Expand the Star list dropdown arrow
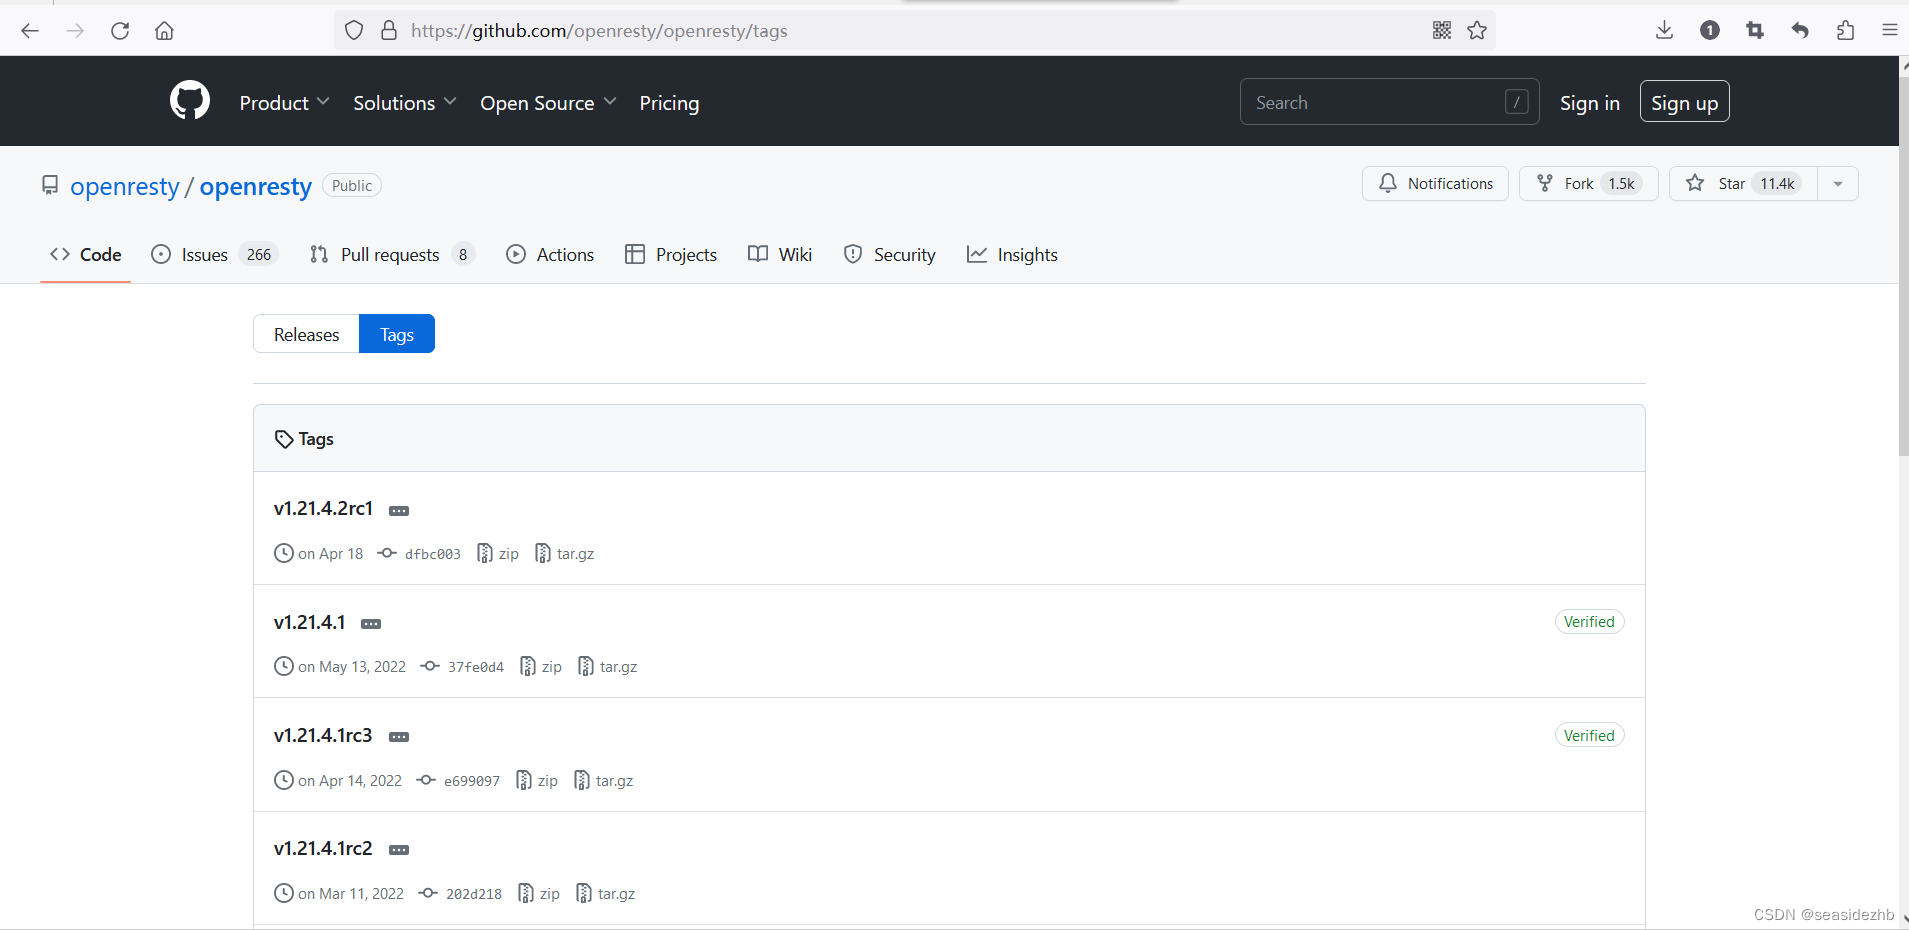This screenshot has width=1909, height=930. point(1838,184)
